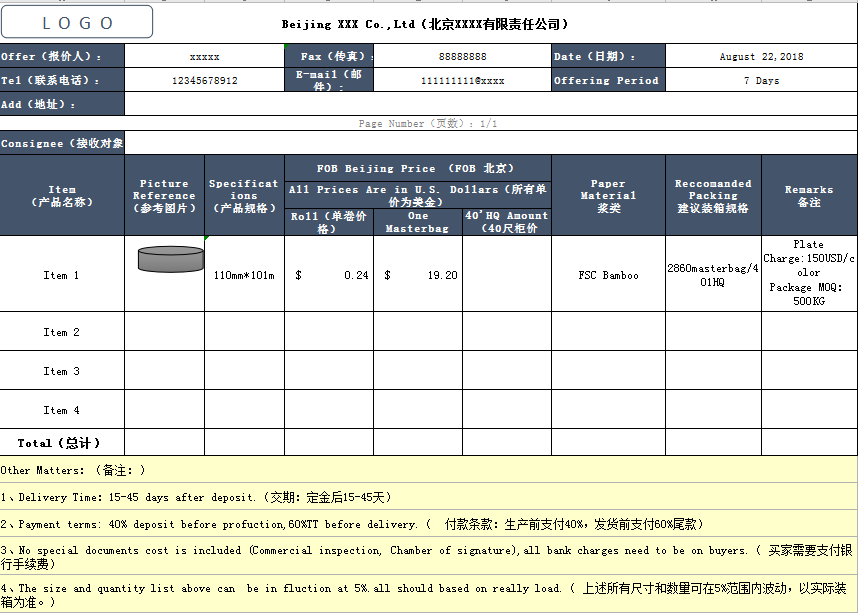The width and height of the screenshot is (858, 613).
Task: Click 'All Prices Are in U.S. Dollars' header
Action: [418, 195]
